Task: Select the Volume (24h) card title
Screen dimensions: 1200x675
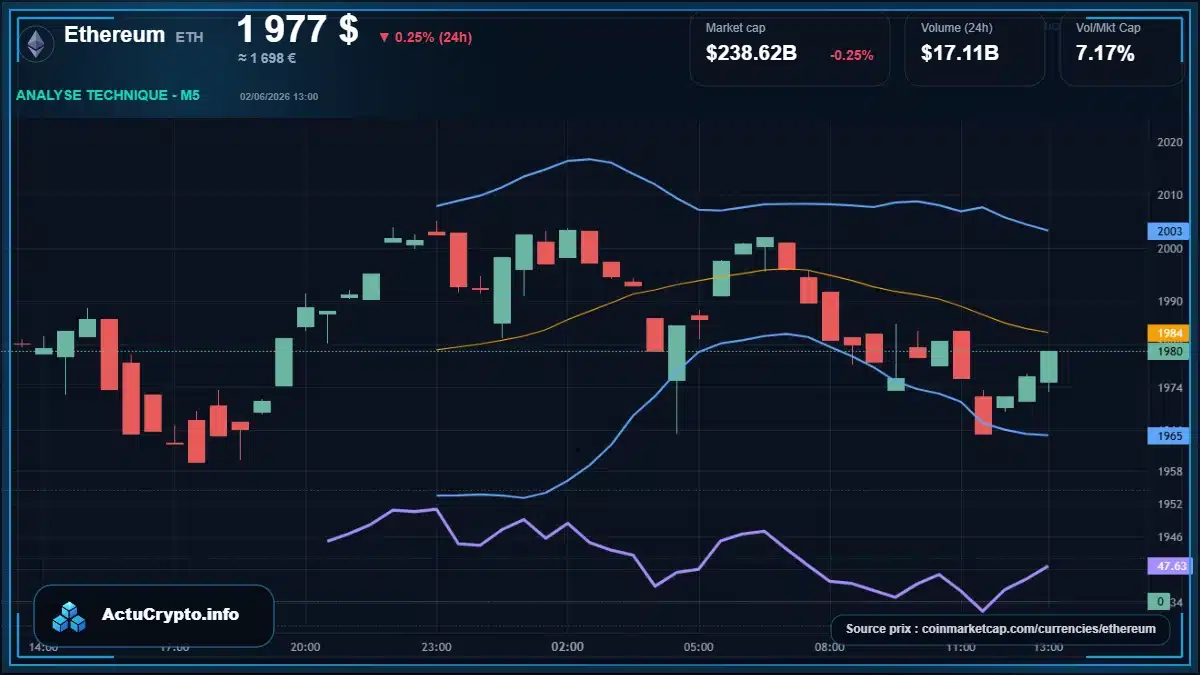Action: tap(955, 28)
